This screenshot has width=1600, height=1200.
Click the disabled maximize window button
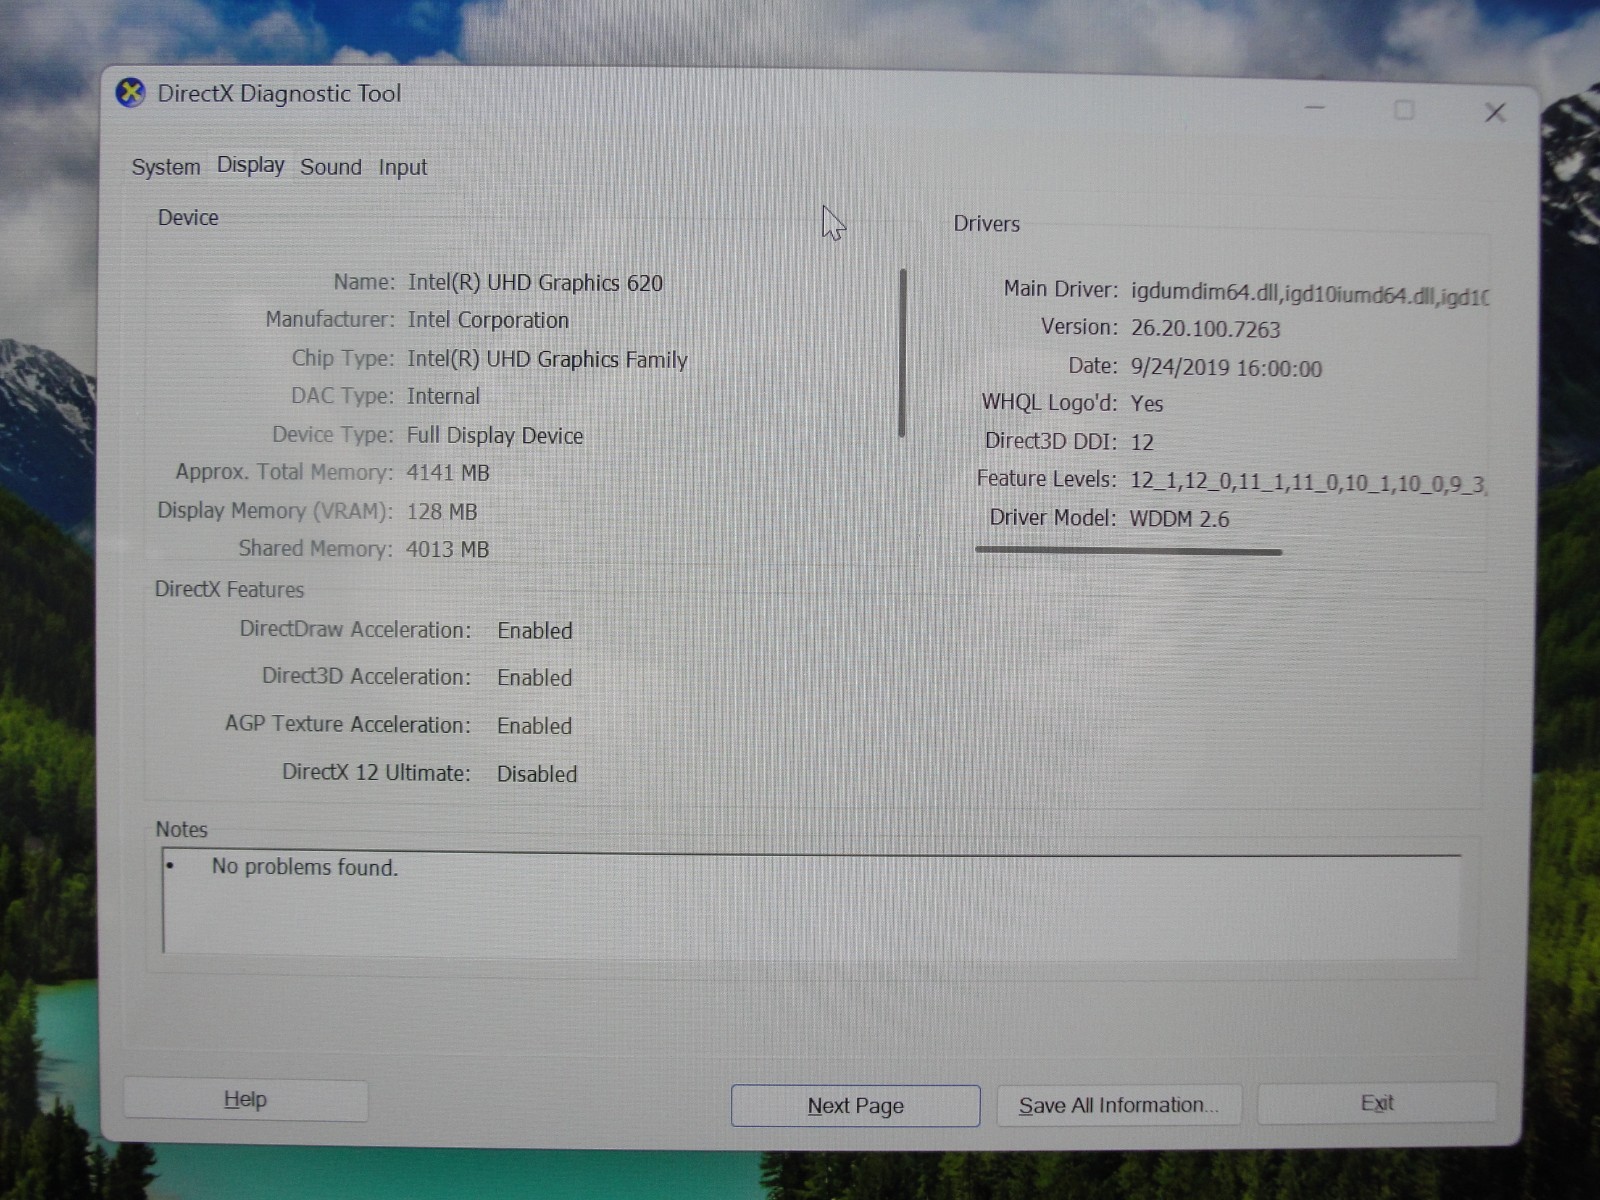pos(1404,110)
